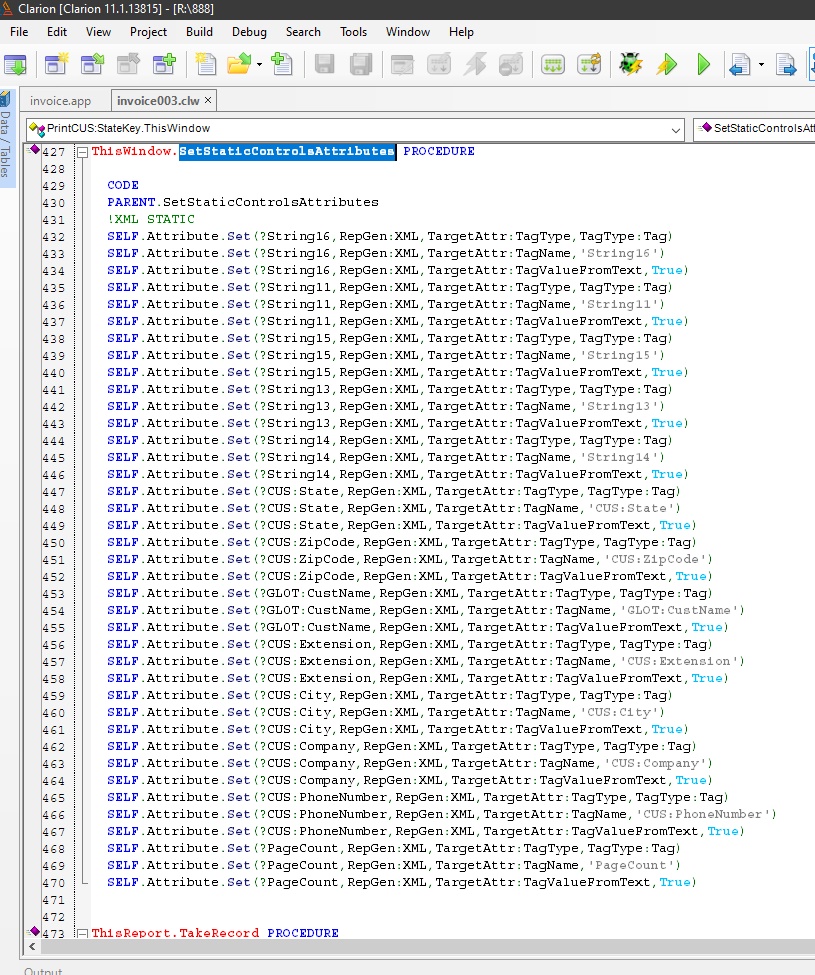The image size is (815, 975).
Task: Click the Save All toolbar icon
Action: click(360, 65)
